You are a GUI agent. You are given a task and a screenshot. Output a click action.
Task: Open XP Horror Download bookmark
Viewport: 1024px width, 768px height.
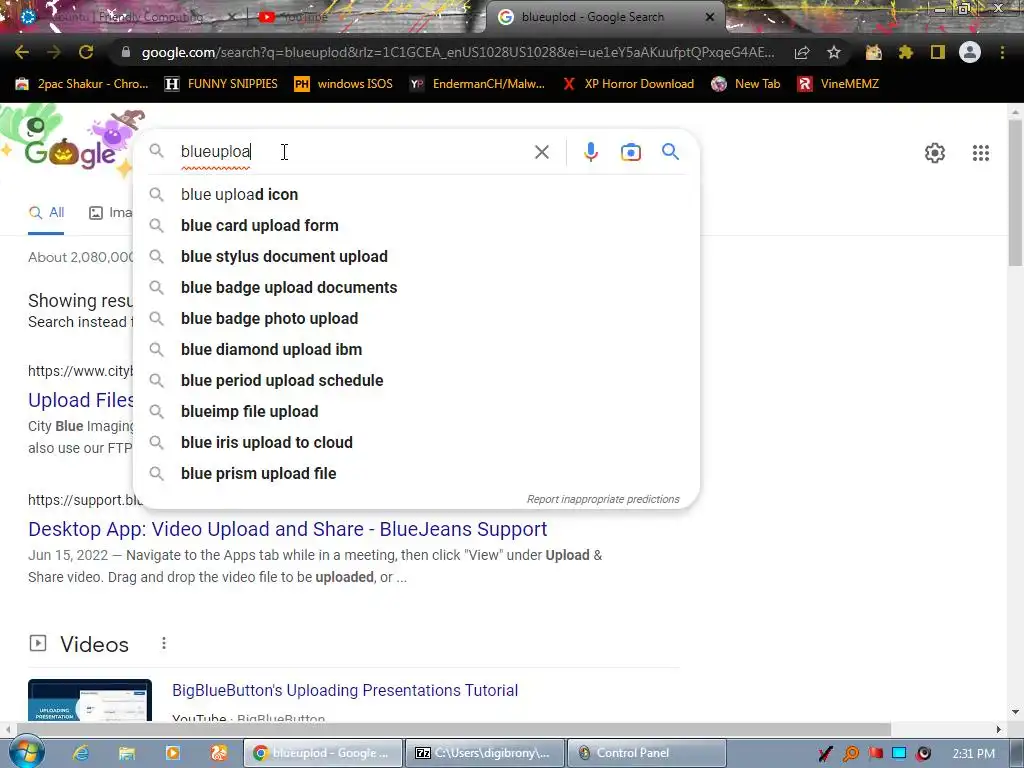click(628, 84)
